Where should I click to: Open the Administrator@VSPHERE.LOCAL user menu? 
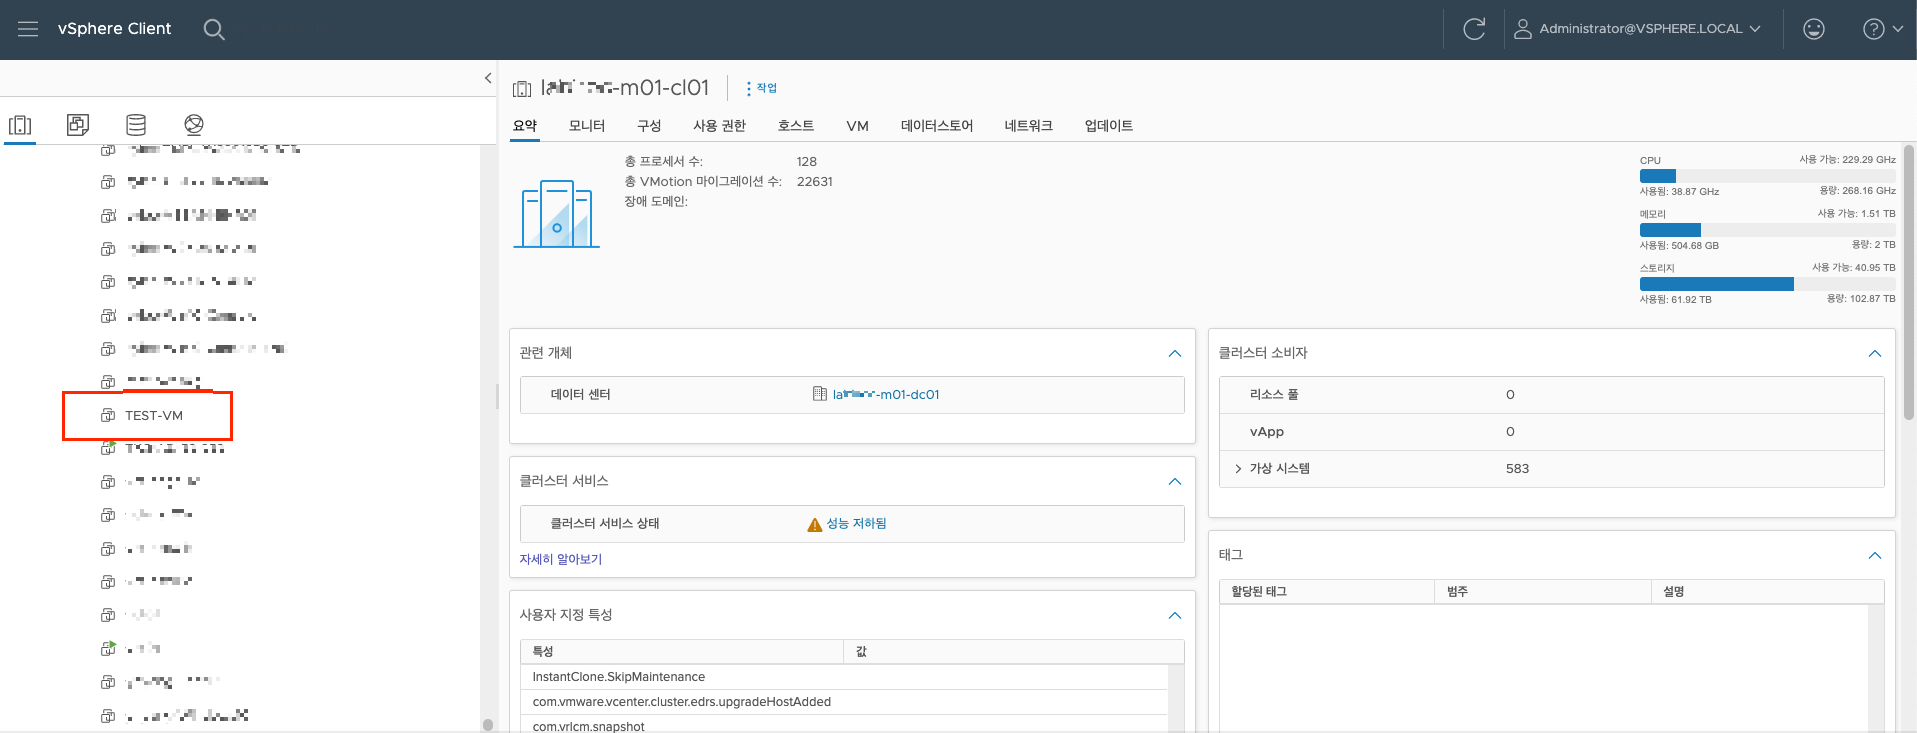(x=1637, y=29)
